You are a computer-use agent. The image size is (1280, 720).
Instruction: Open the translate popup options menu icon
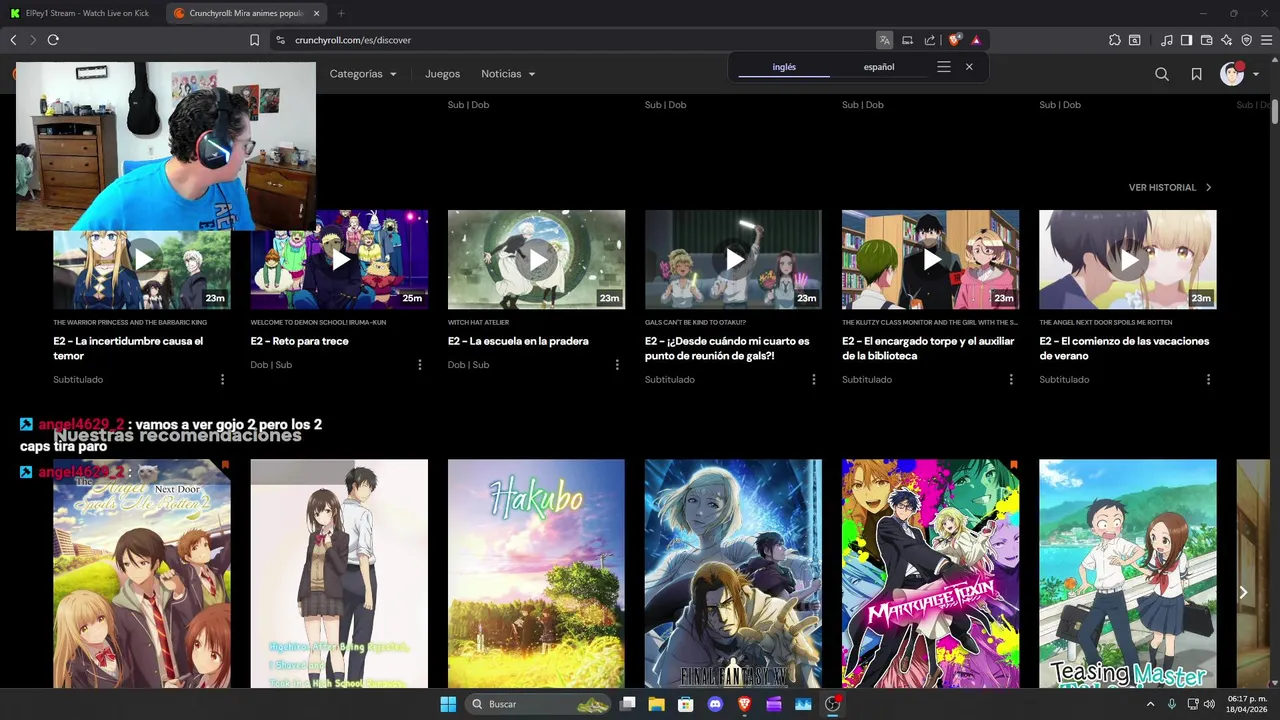(943, 67)
